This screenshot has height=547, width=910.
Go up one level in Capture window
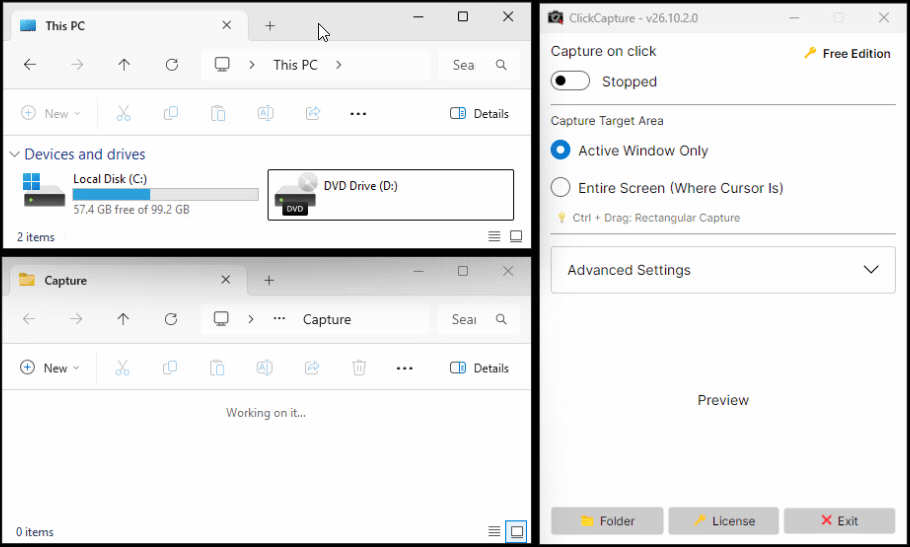[123, 318]
